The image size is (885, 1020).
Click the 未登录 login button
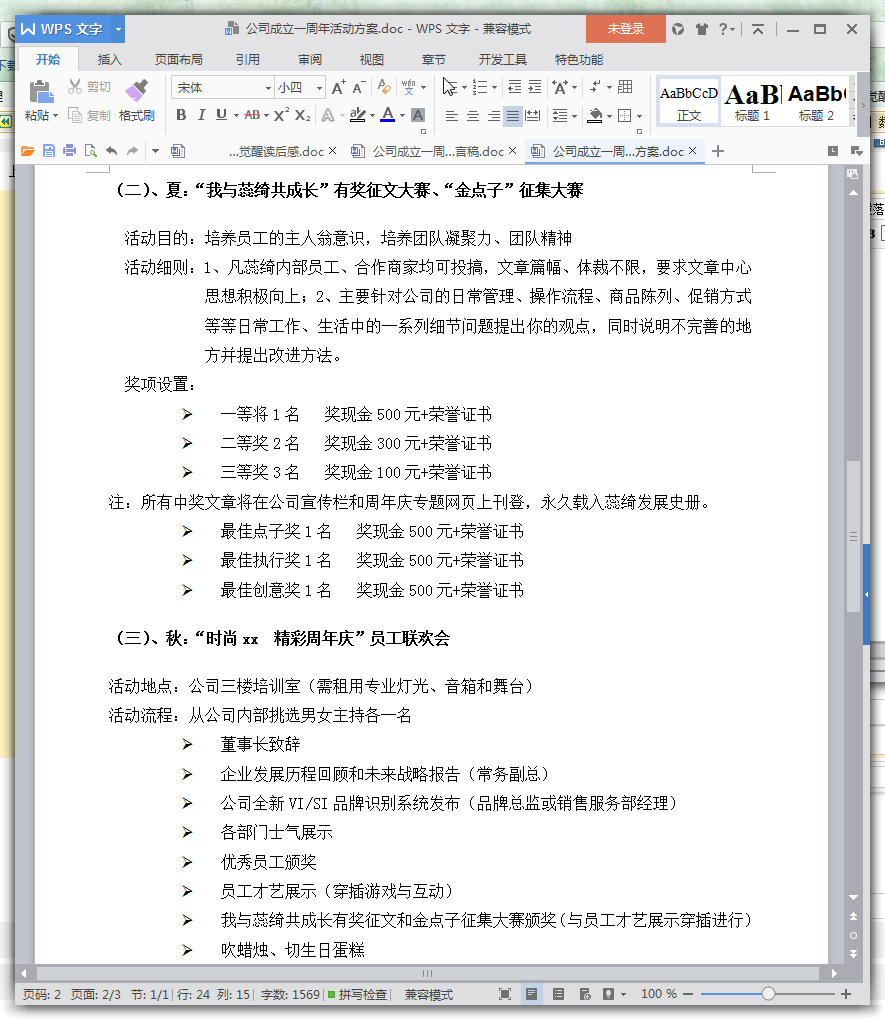click(x=625, y=29)
